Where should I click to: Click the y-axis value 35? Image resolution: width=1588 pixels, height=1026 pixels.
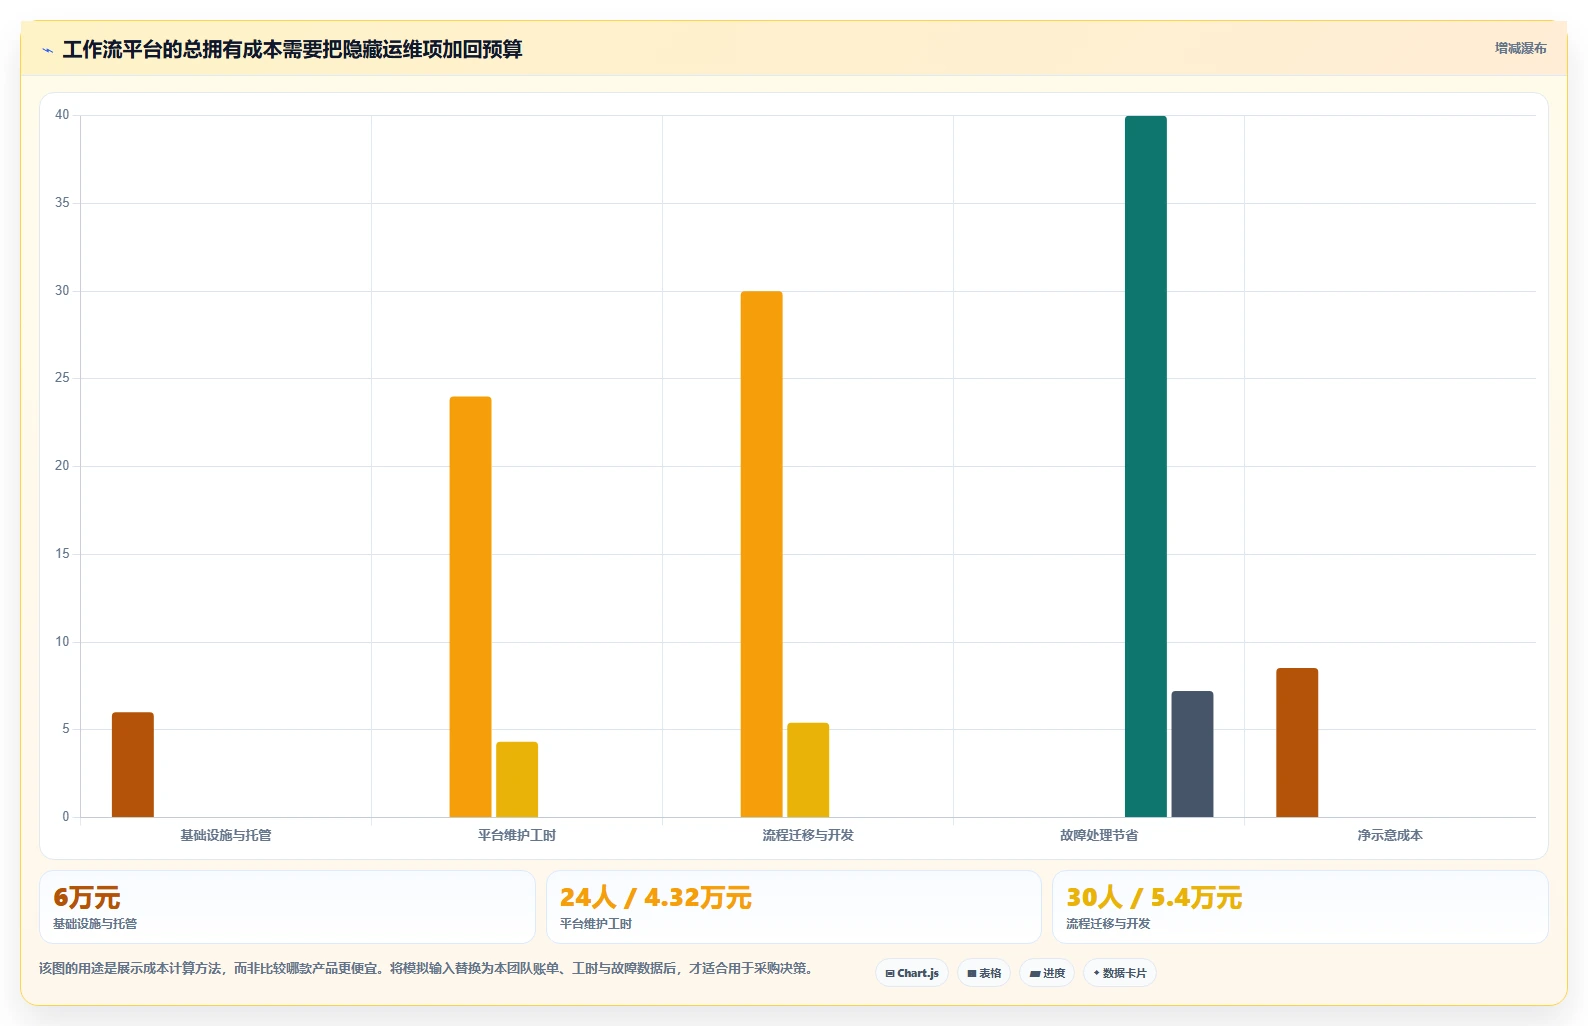click(62, 203)
